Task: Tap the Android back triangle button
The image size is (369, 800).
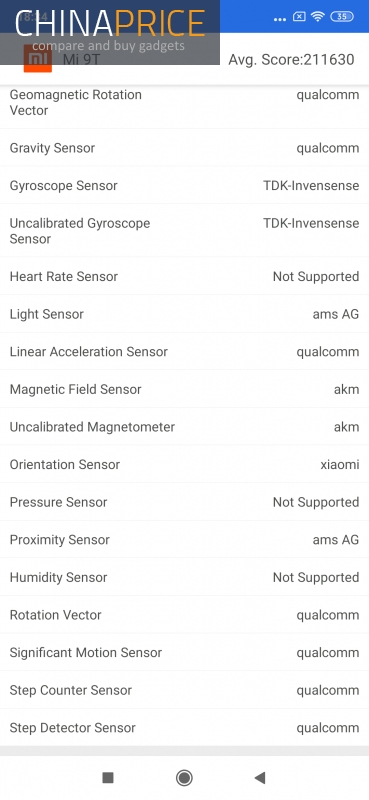Action: [x=260, y=778]
